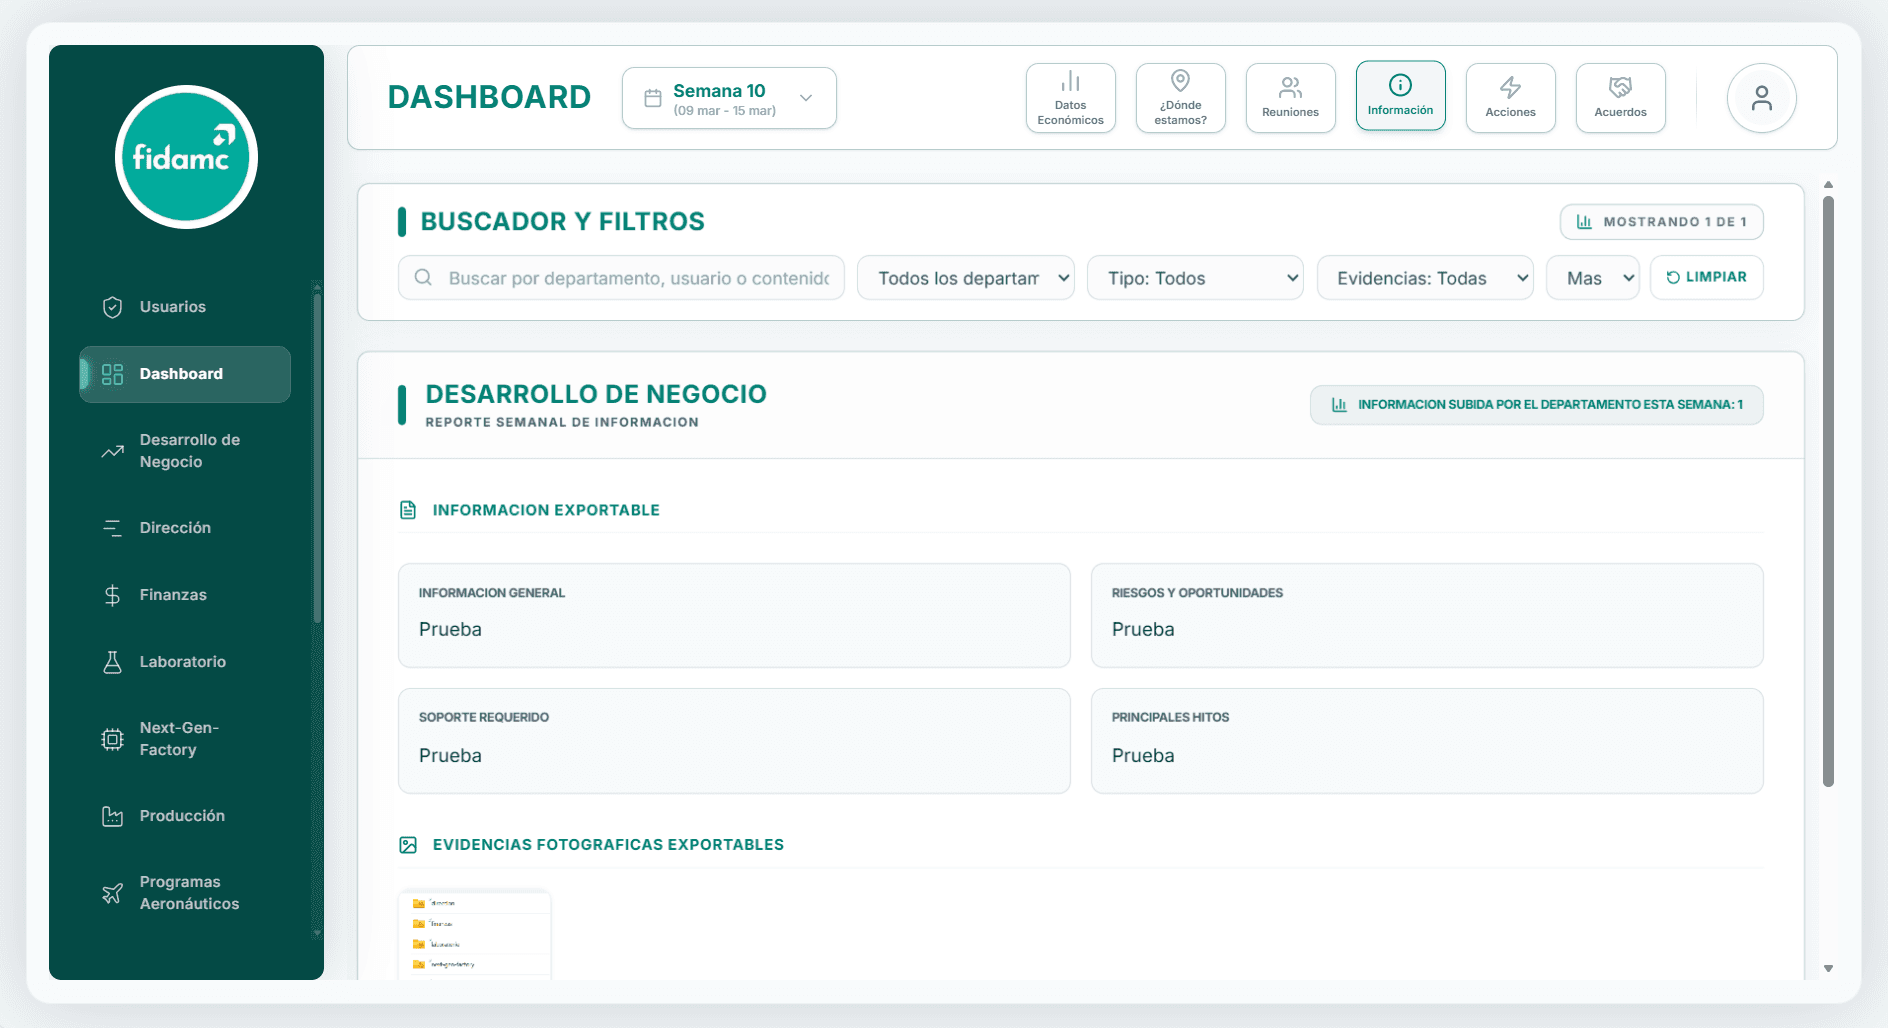1888x1028 pixels.
Task: Switch to the Acciones tab
Action: (x=1510, y=98)
